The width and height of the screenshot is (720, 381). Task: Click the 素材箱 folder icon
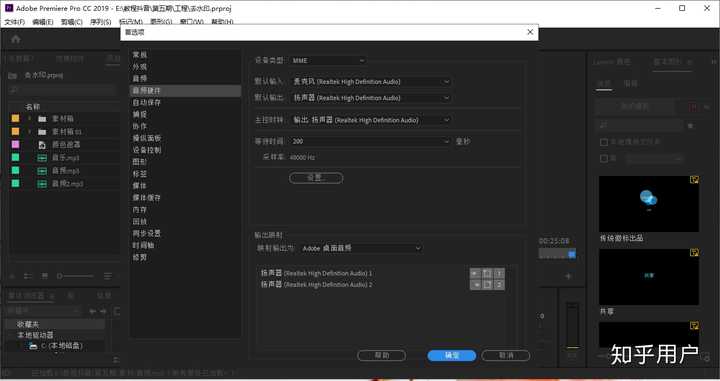[42, 119]
